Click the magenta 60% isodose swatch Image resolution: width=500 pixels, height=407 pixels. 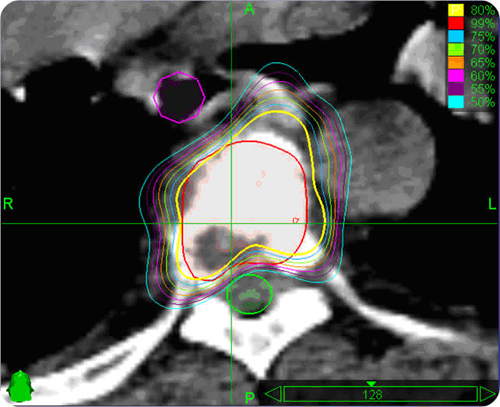point(456,76)
